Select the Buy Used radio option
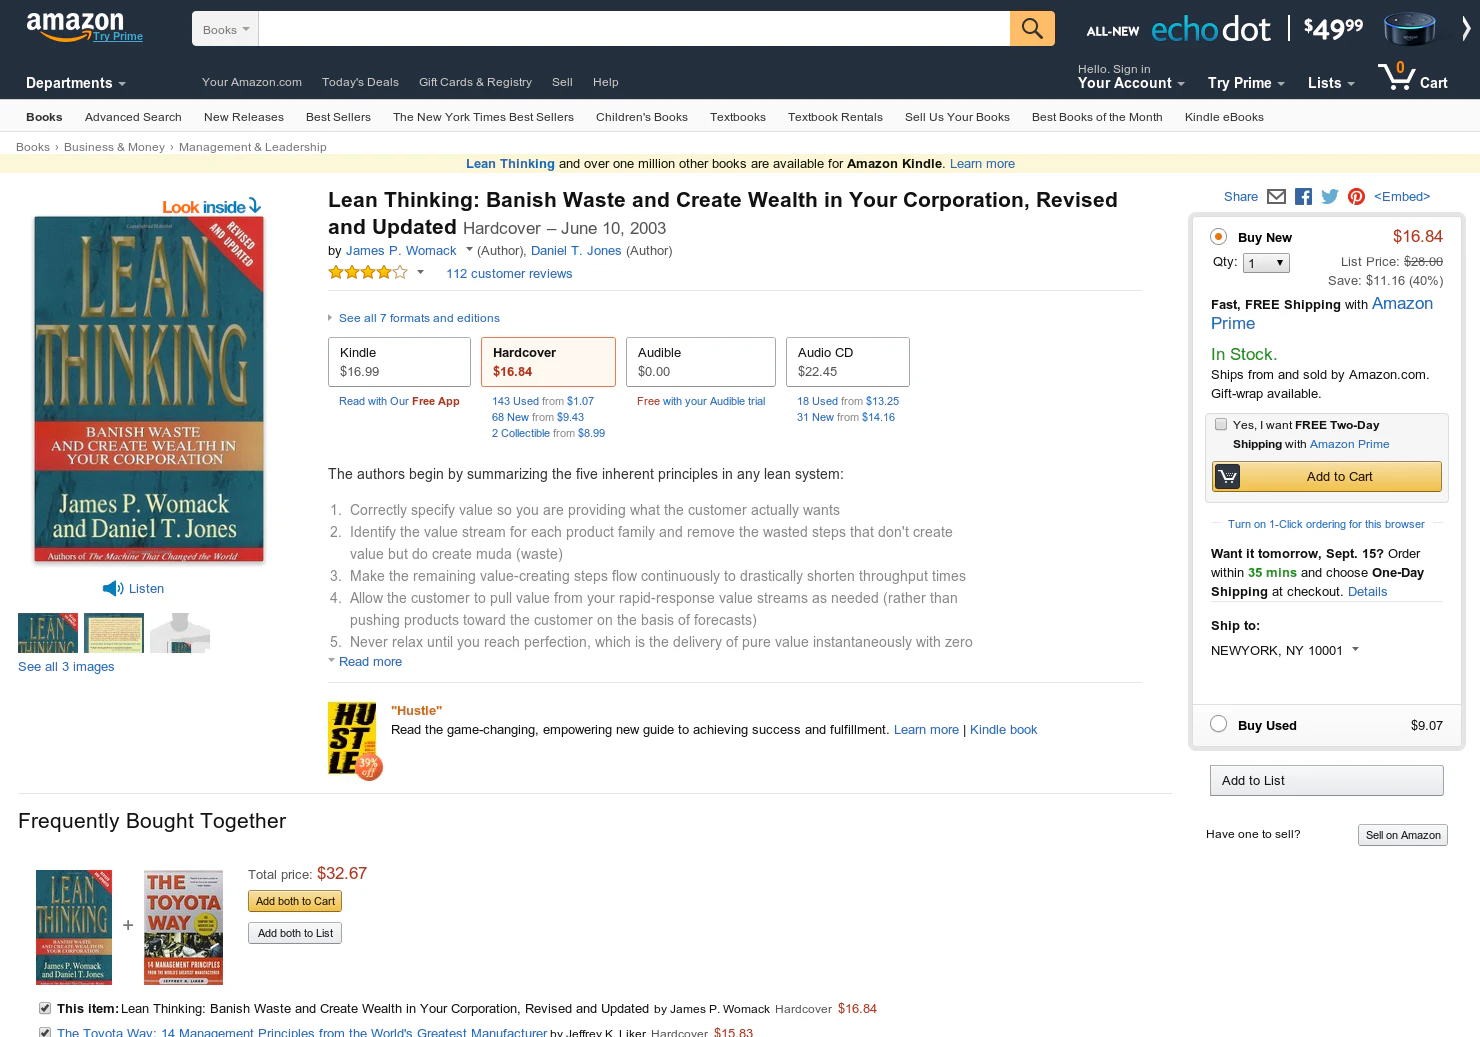 pos(1218,724)
